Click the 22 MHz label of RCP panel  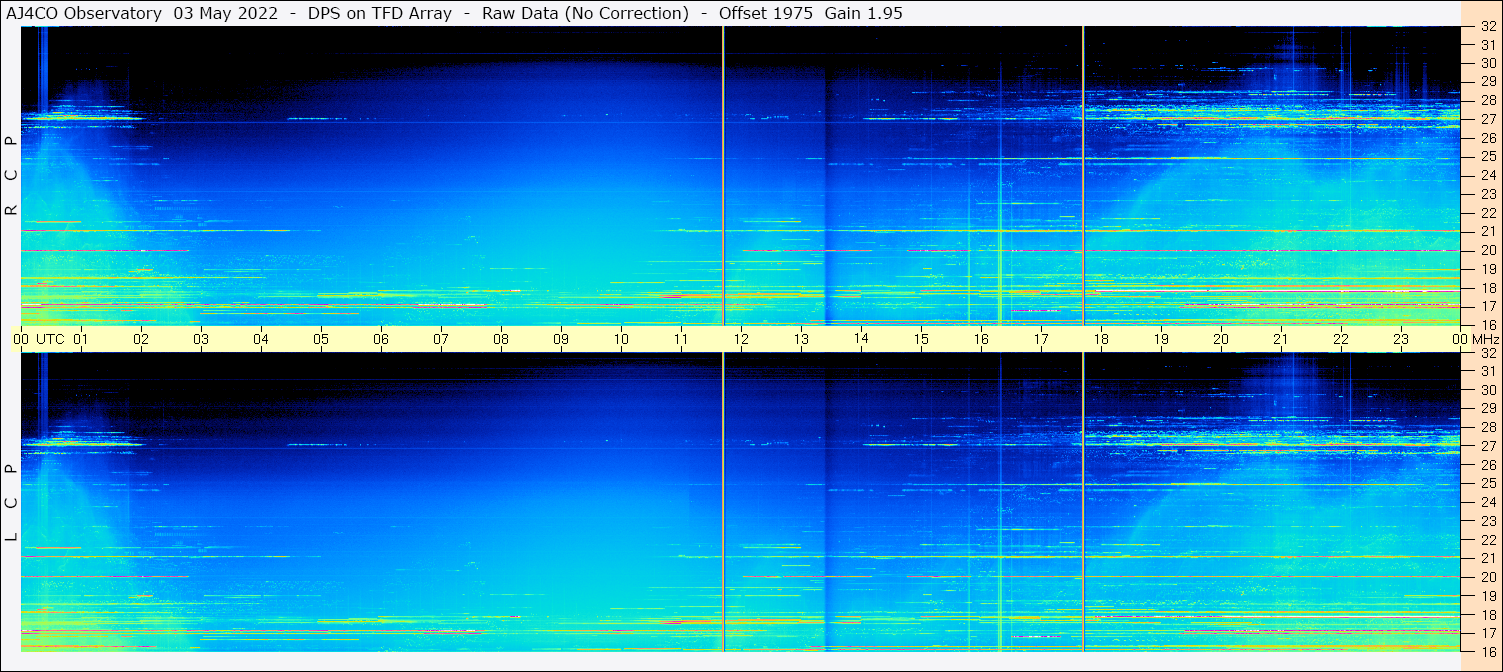click(x=1487, y=213)
